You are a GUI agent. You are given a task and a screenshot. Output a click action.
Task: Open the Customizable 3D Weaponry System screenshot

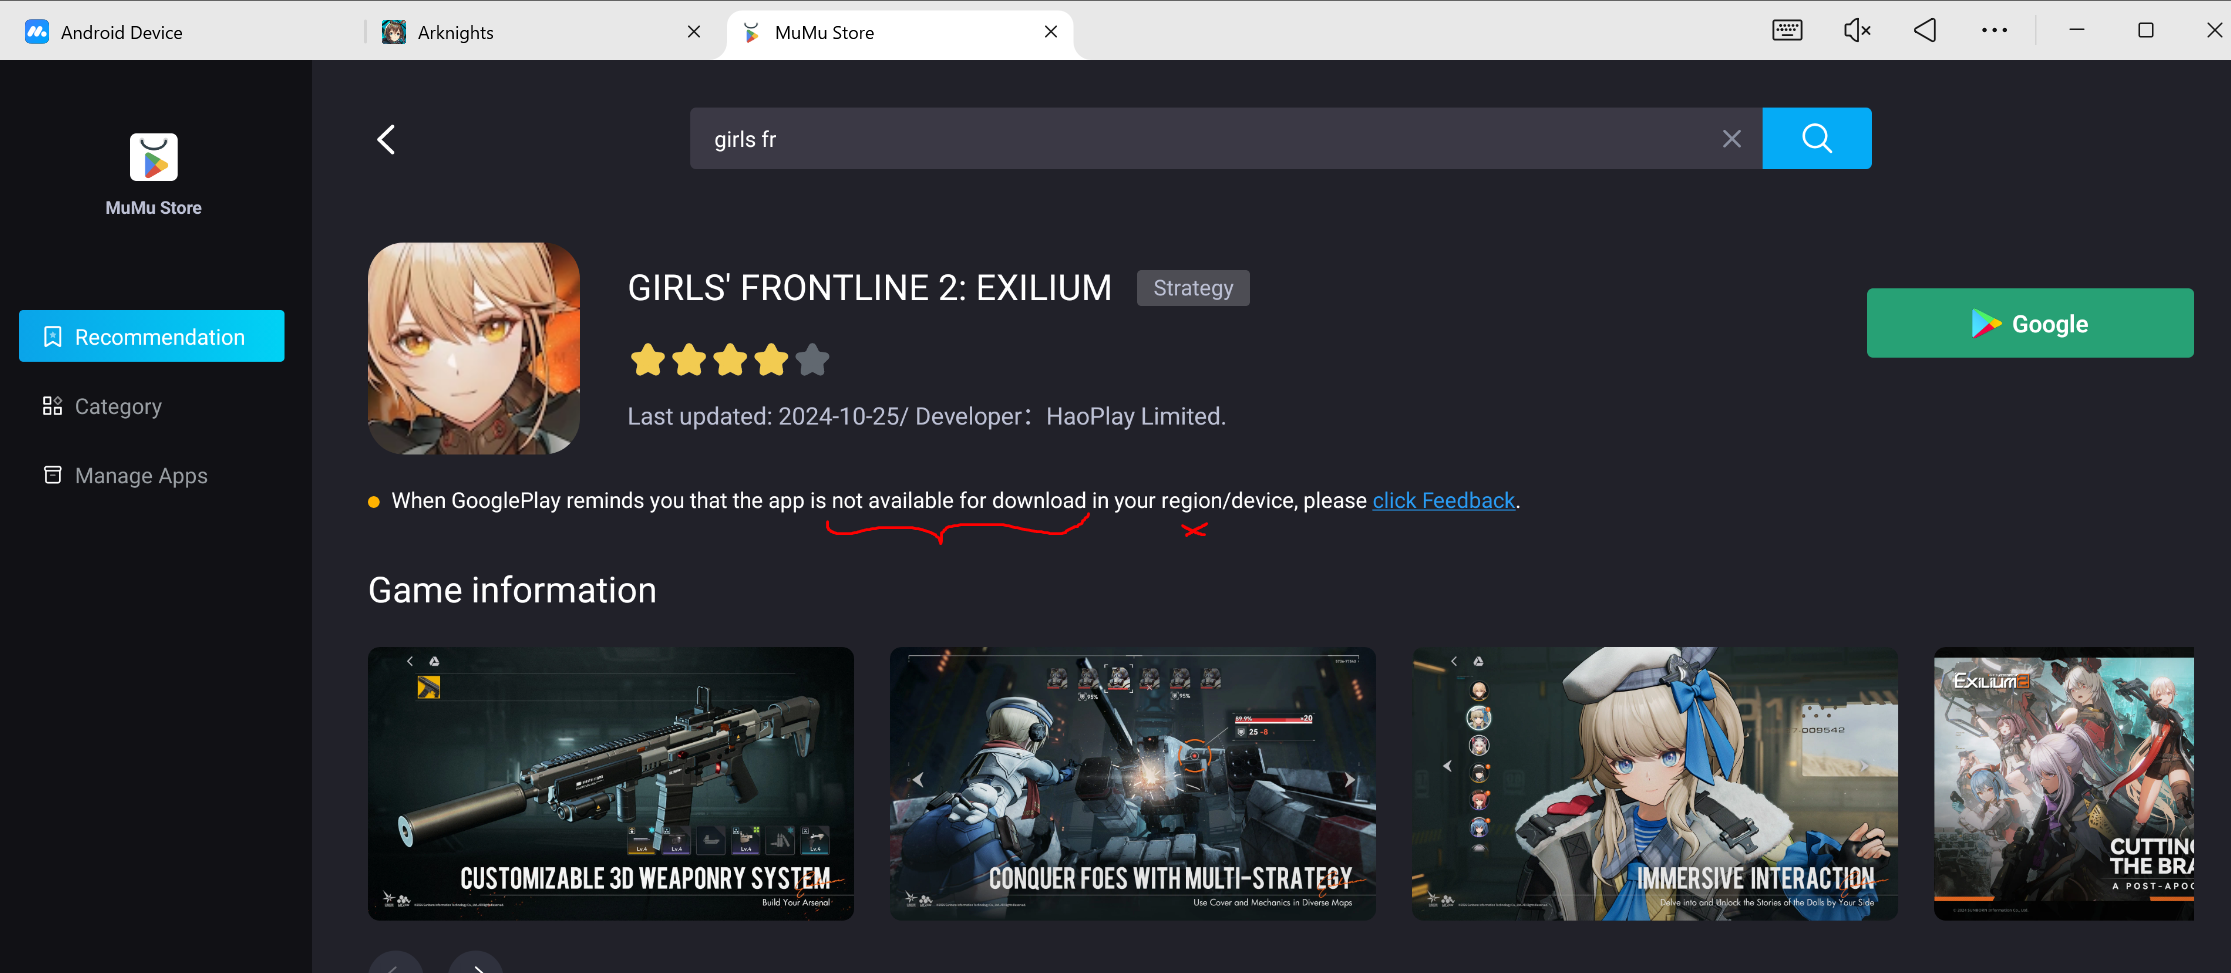click(x=611, y=784)
